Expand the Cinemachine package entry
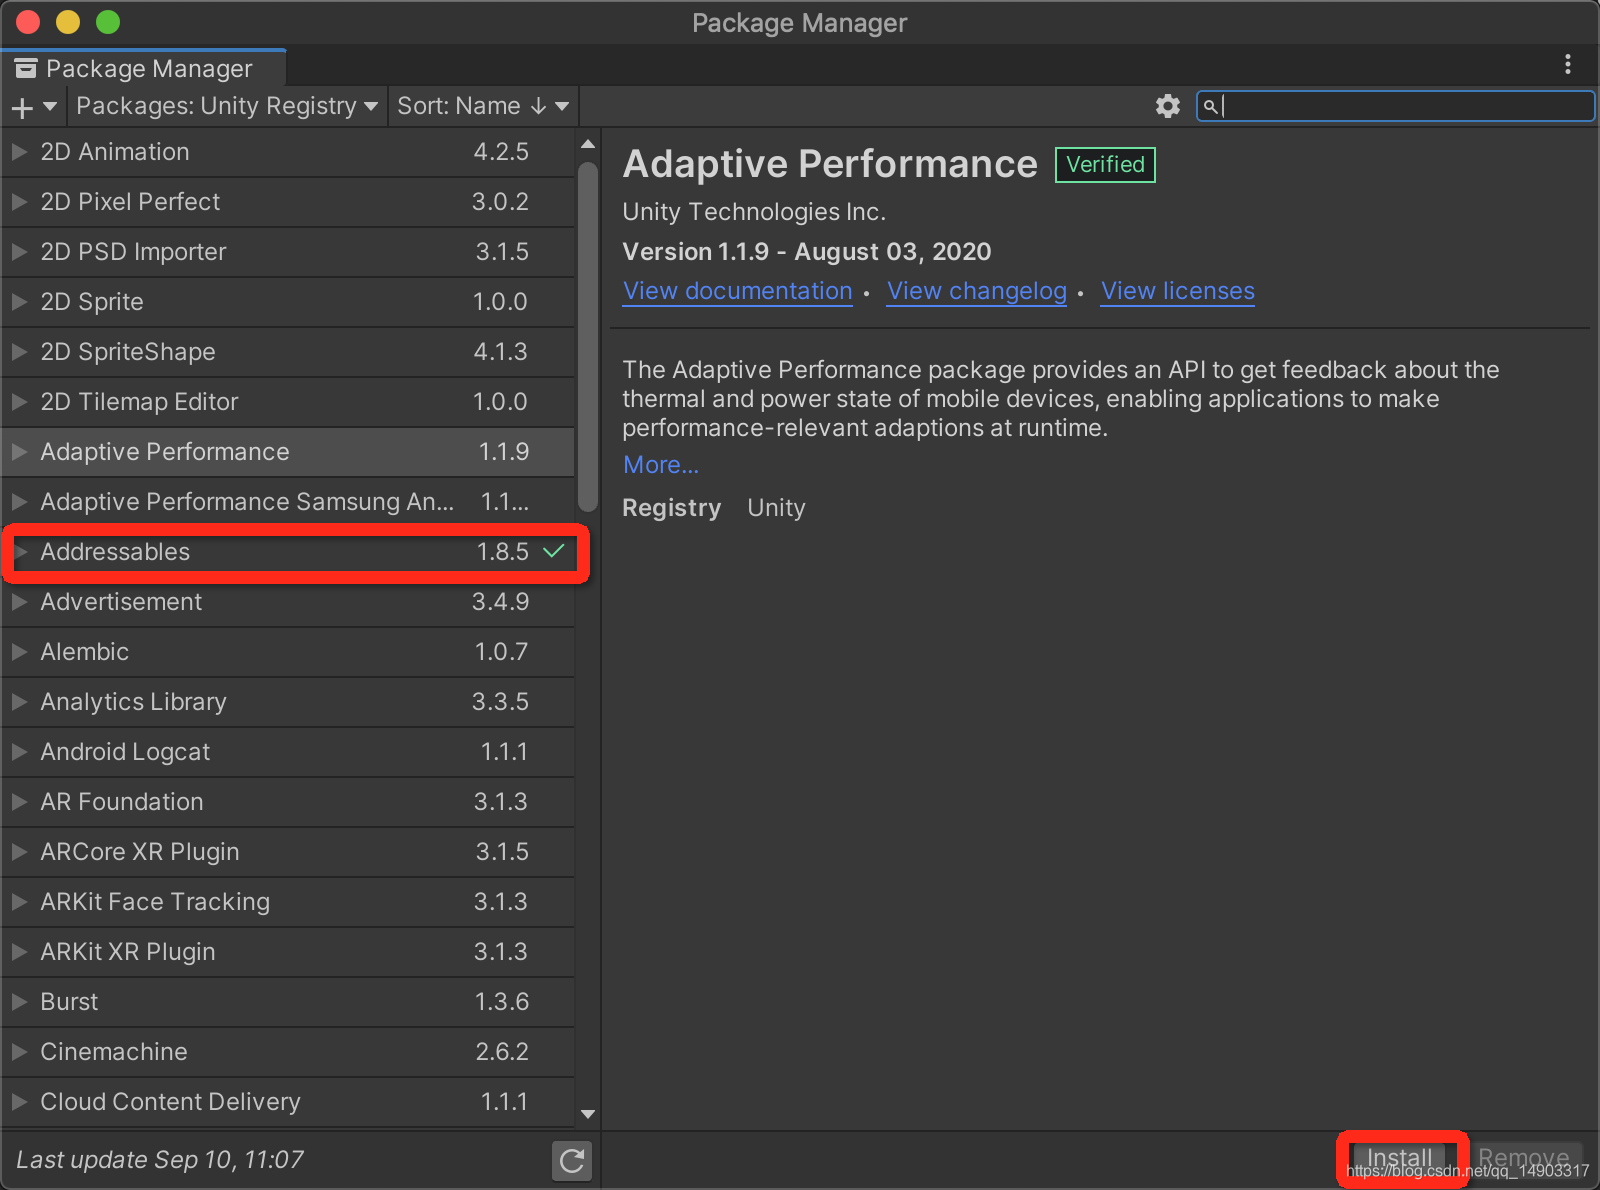Image resolution: width=1600 pixels, height=1190 pixels. click(x=18, y=1051)
